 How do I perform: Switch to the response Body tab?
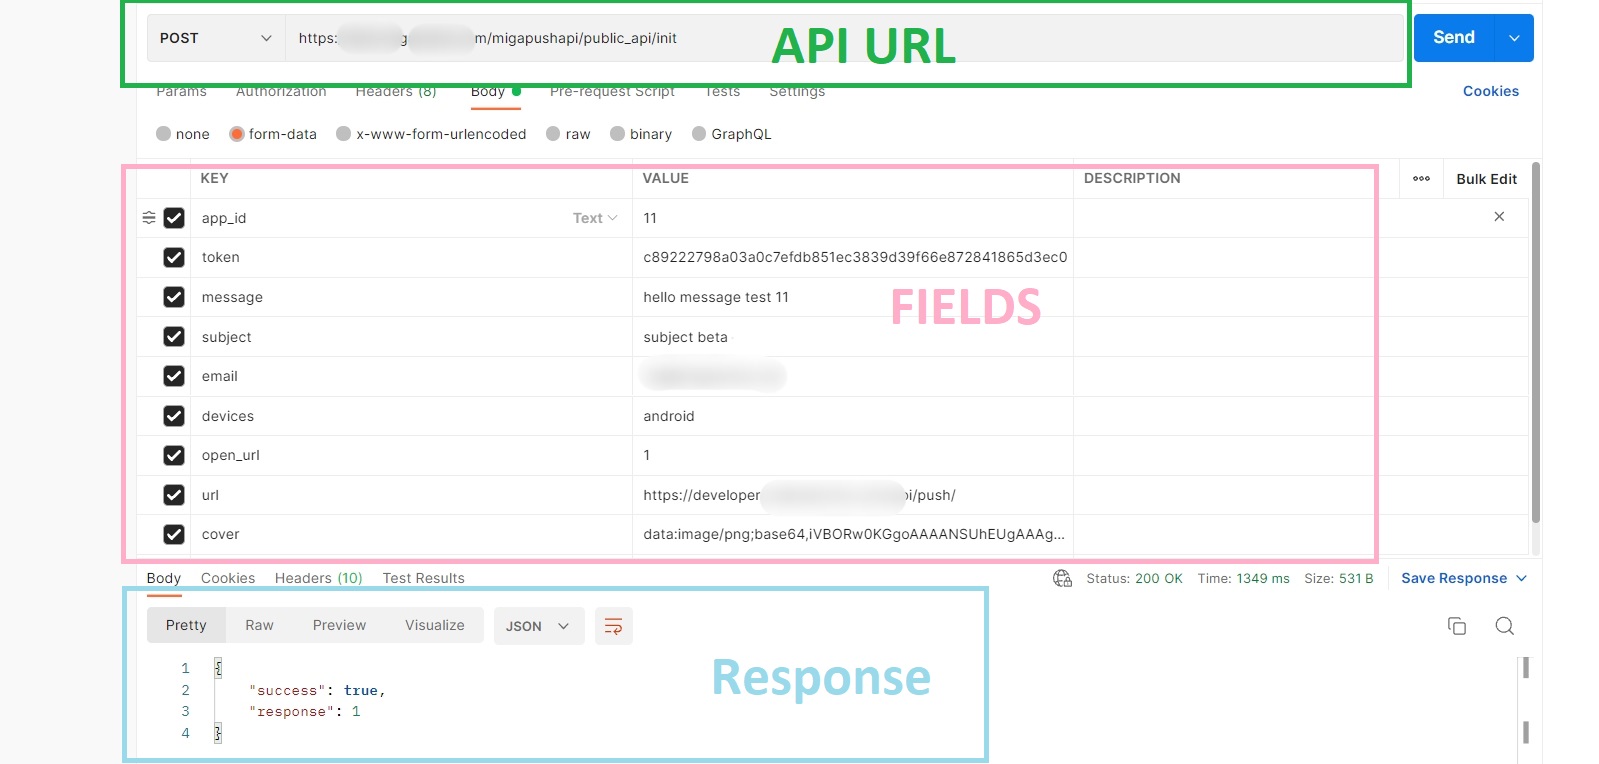click(x=164, y=578)
